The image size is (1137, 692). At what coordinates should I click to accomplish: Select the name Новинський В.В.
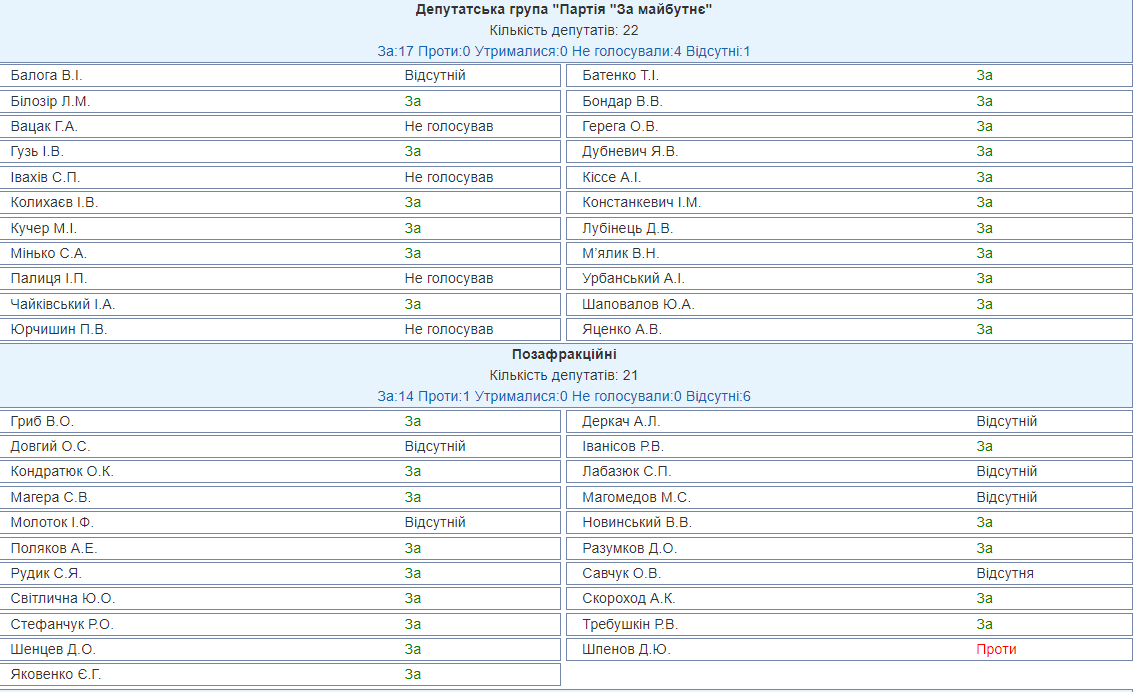pyautogui.click(x=637, y=522)
